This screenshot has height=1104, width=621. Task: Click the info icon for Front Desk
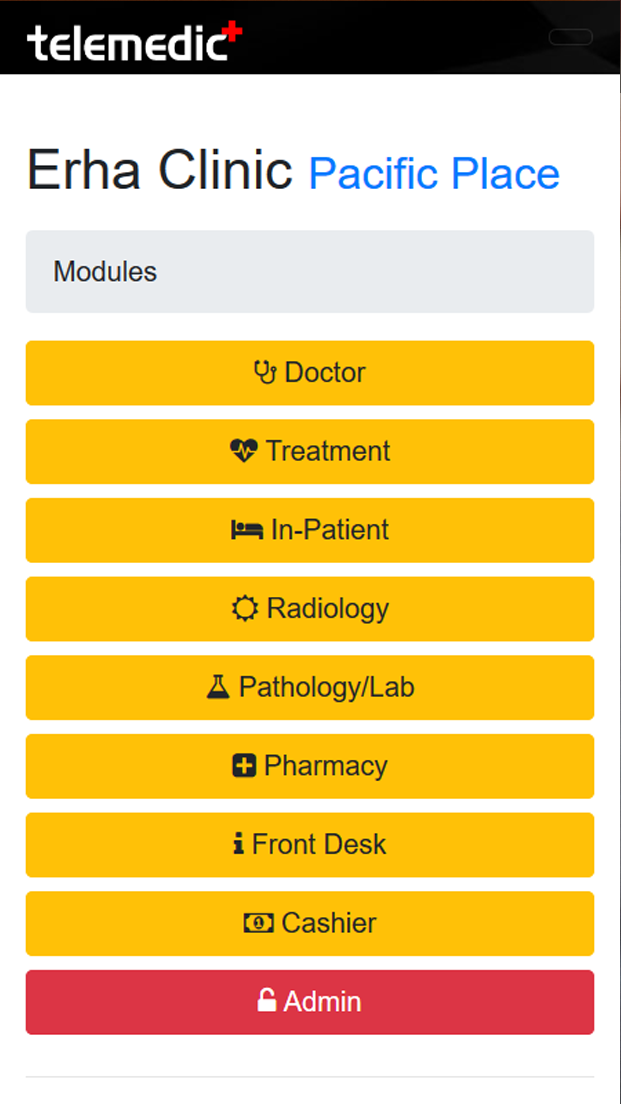pos(238,845)
